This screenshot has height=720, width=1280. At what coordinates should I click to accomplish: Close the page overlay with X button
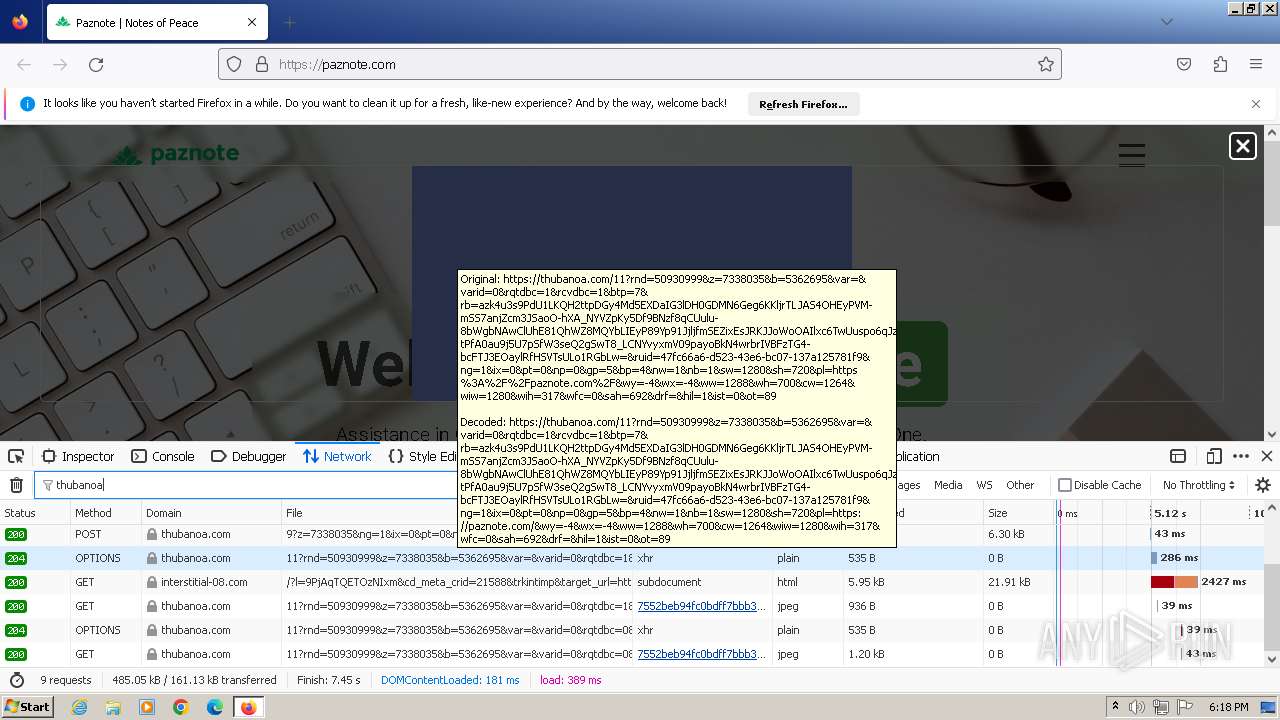pos(1242,146)
